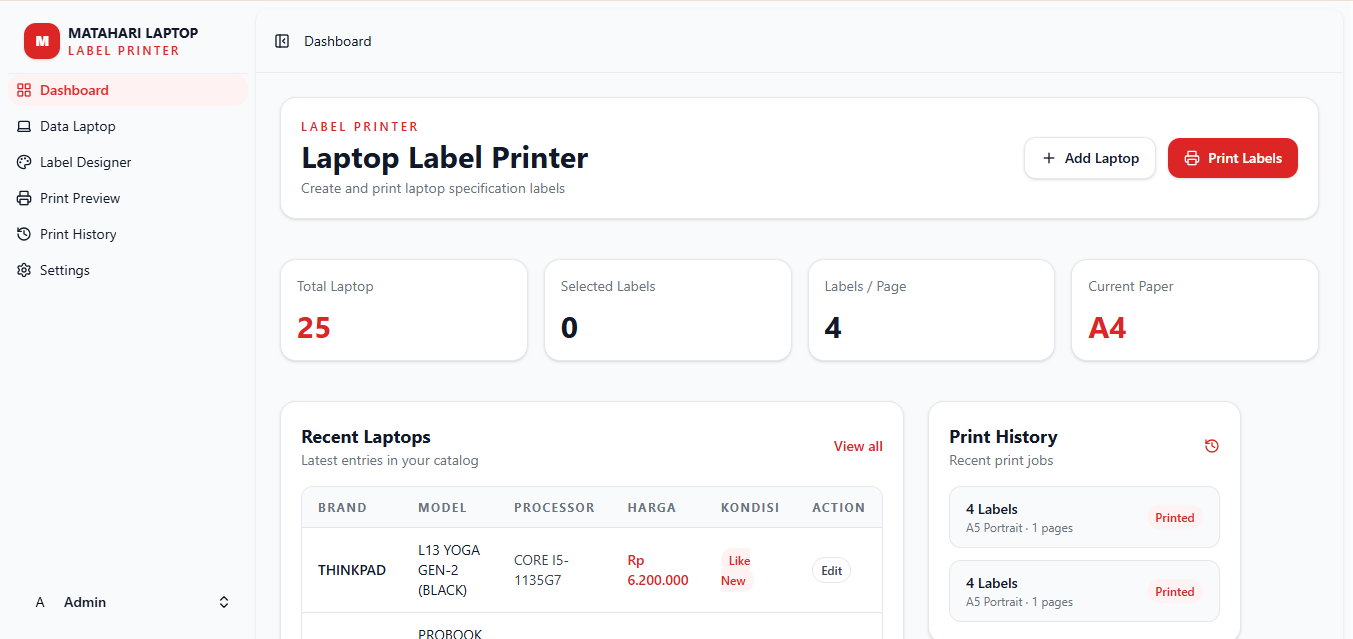Click the HARGA column header

[x=652, y=507]
